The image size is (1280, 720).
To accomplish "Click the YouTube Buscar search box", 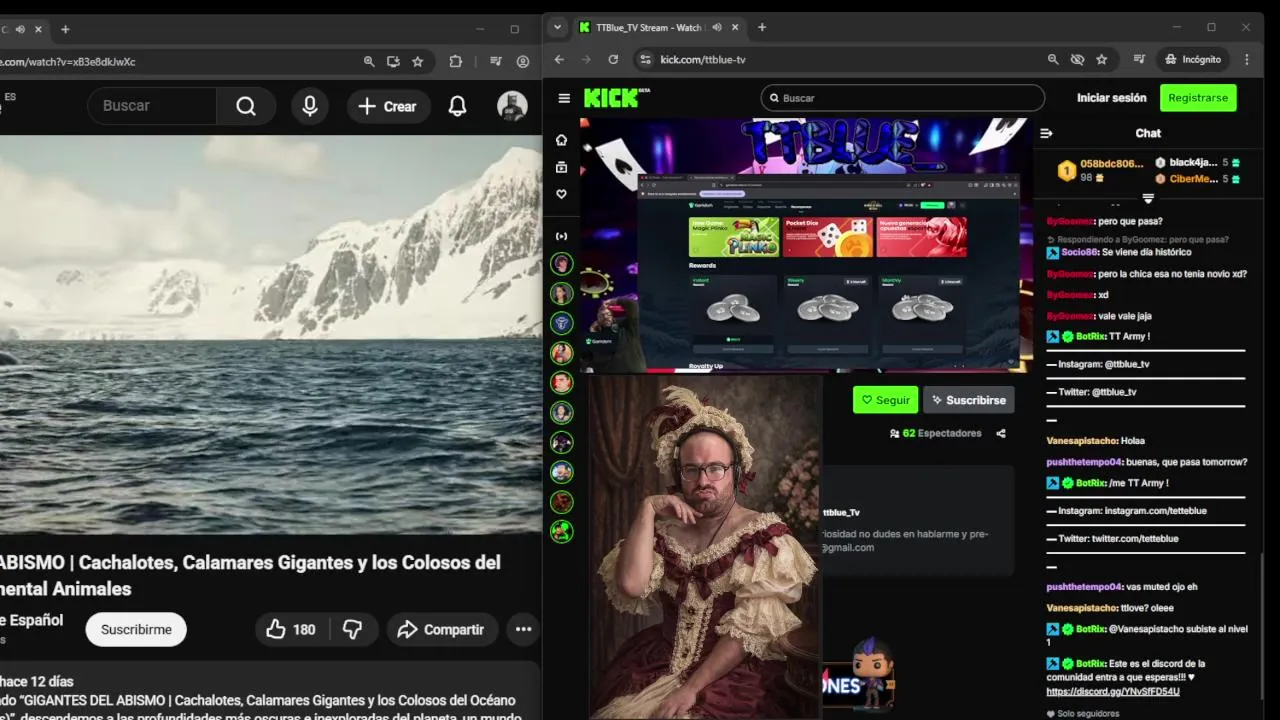I will tap(152, 106).
